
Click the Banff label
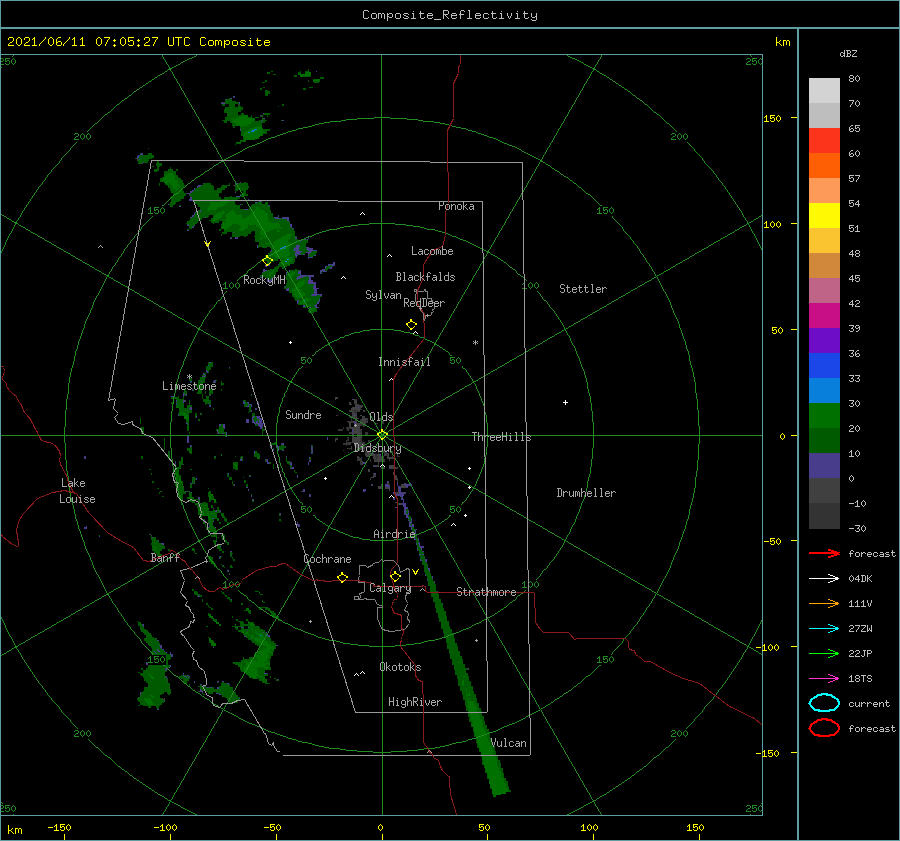[165, 558]
